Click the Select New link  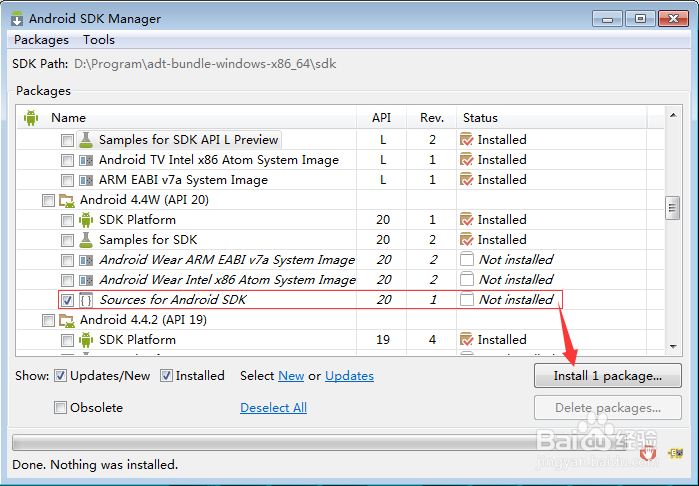click(291, 376)
